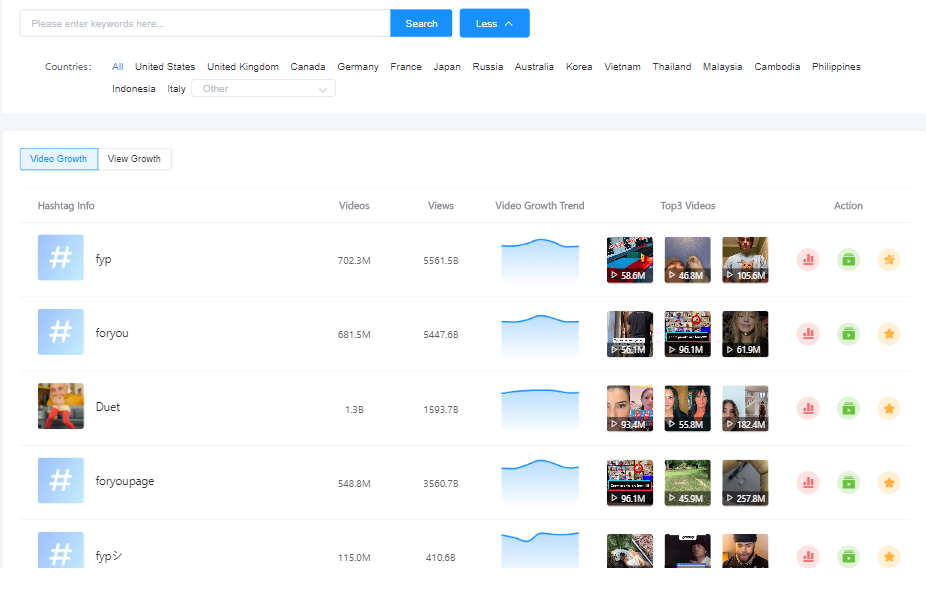926x597 pixels.
Task: Click the hashtag icon next to fyp
Action: pos(61,257)
